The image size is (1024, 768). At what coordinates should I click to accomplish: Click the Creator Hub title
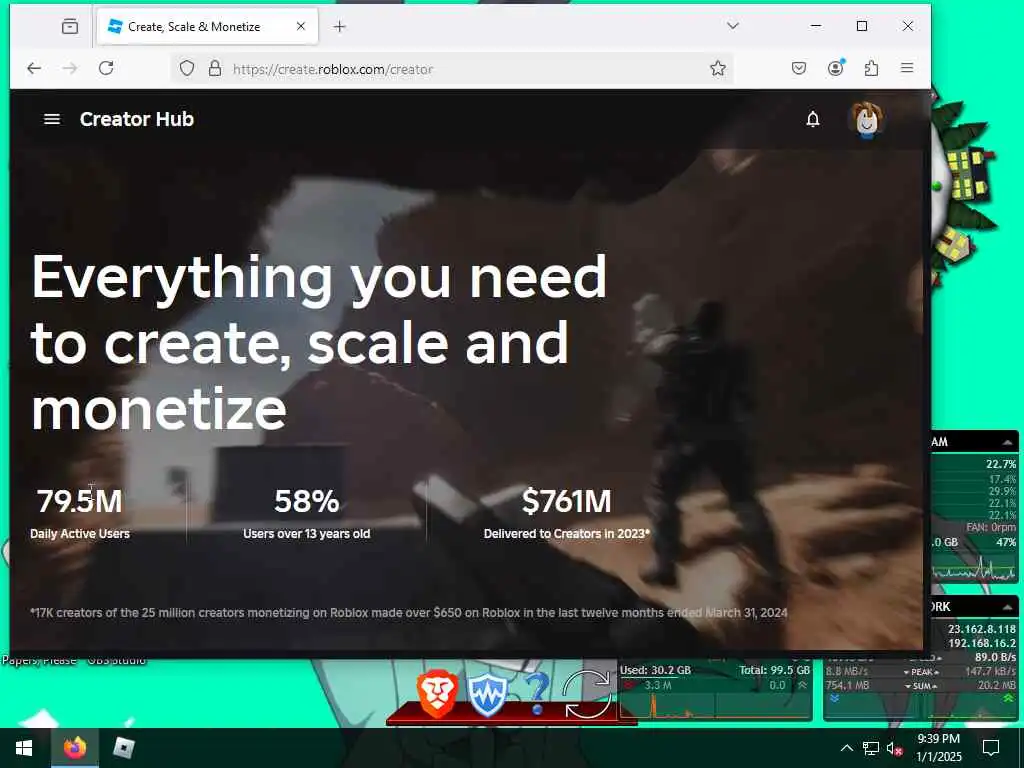click(136, 119)
